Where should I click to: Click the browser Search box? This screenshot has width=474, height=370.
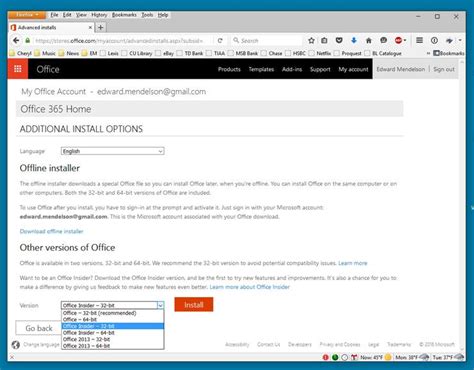click(x=267, y=41)
